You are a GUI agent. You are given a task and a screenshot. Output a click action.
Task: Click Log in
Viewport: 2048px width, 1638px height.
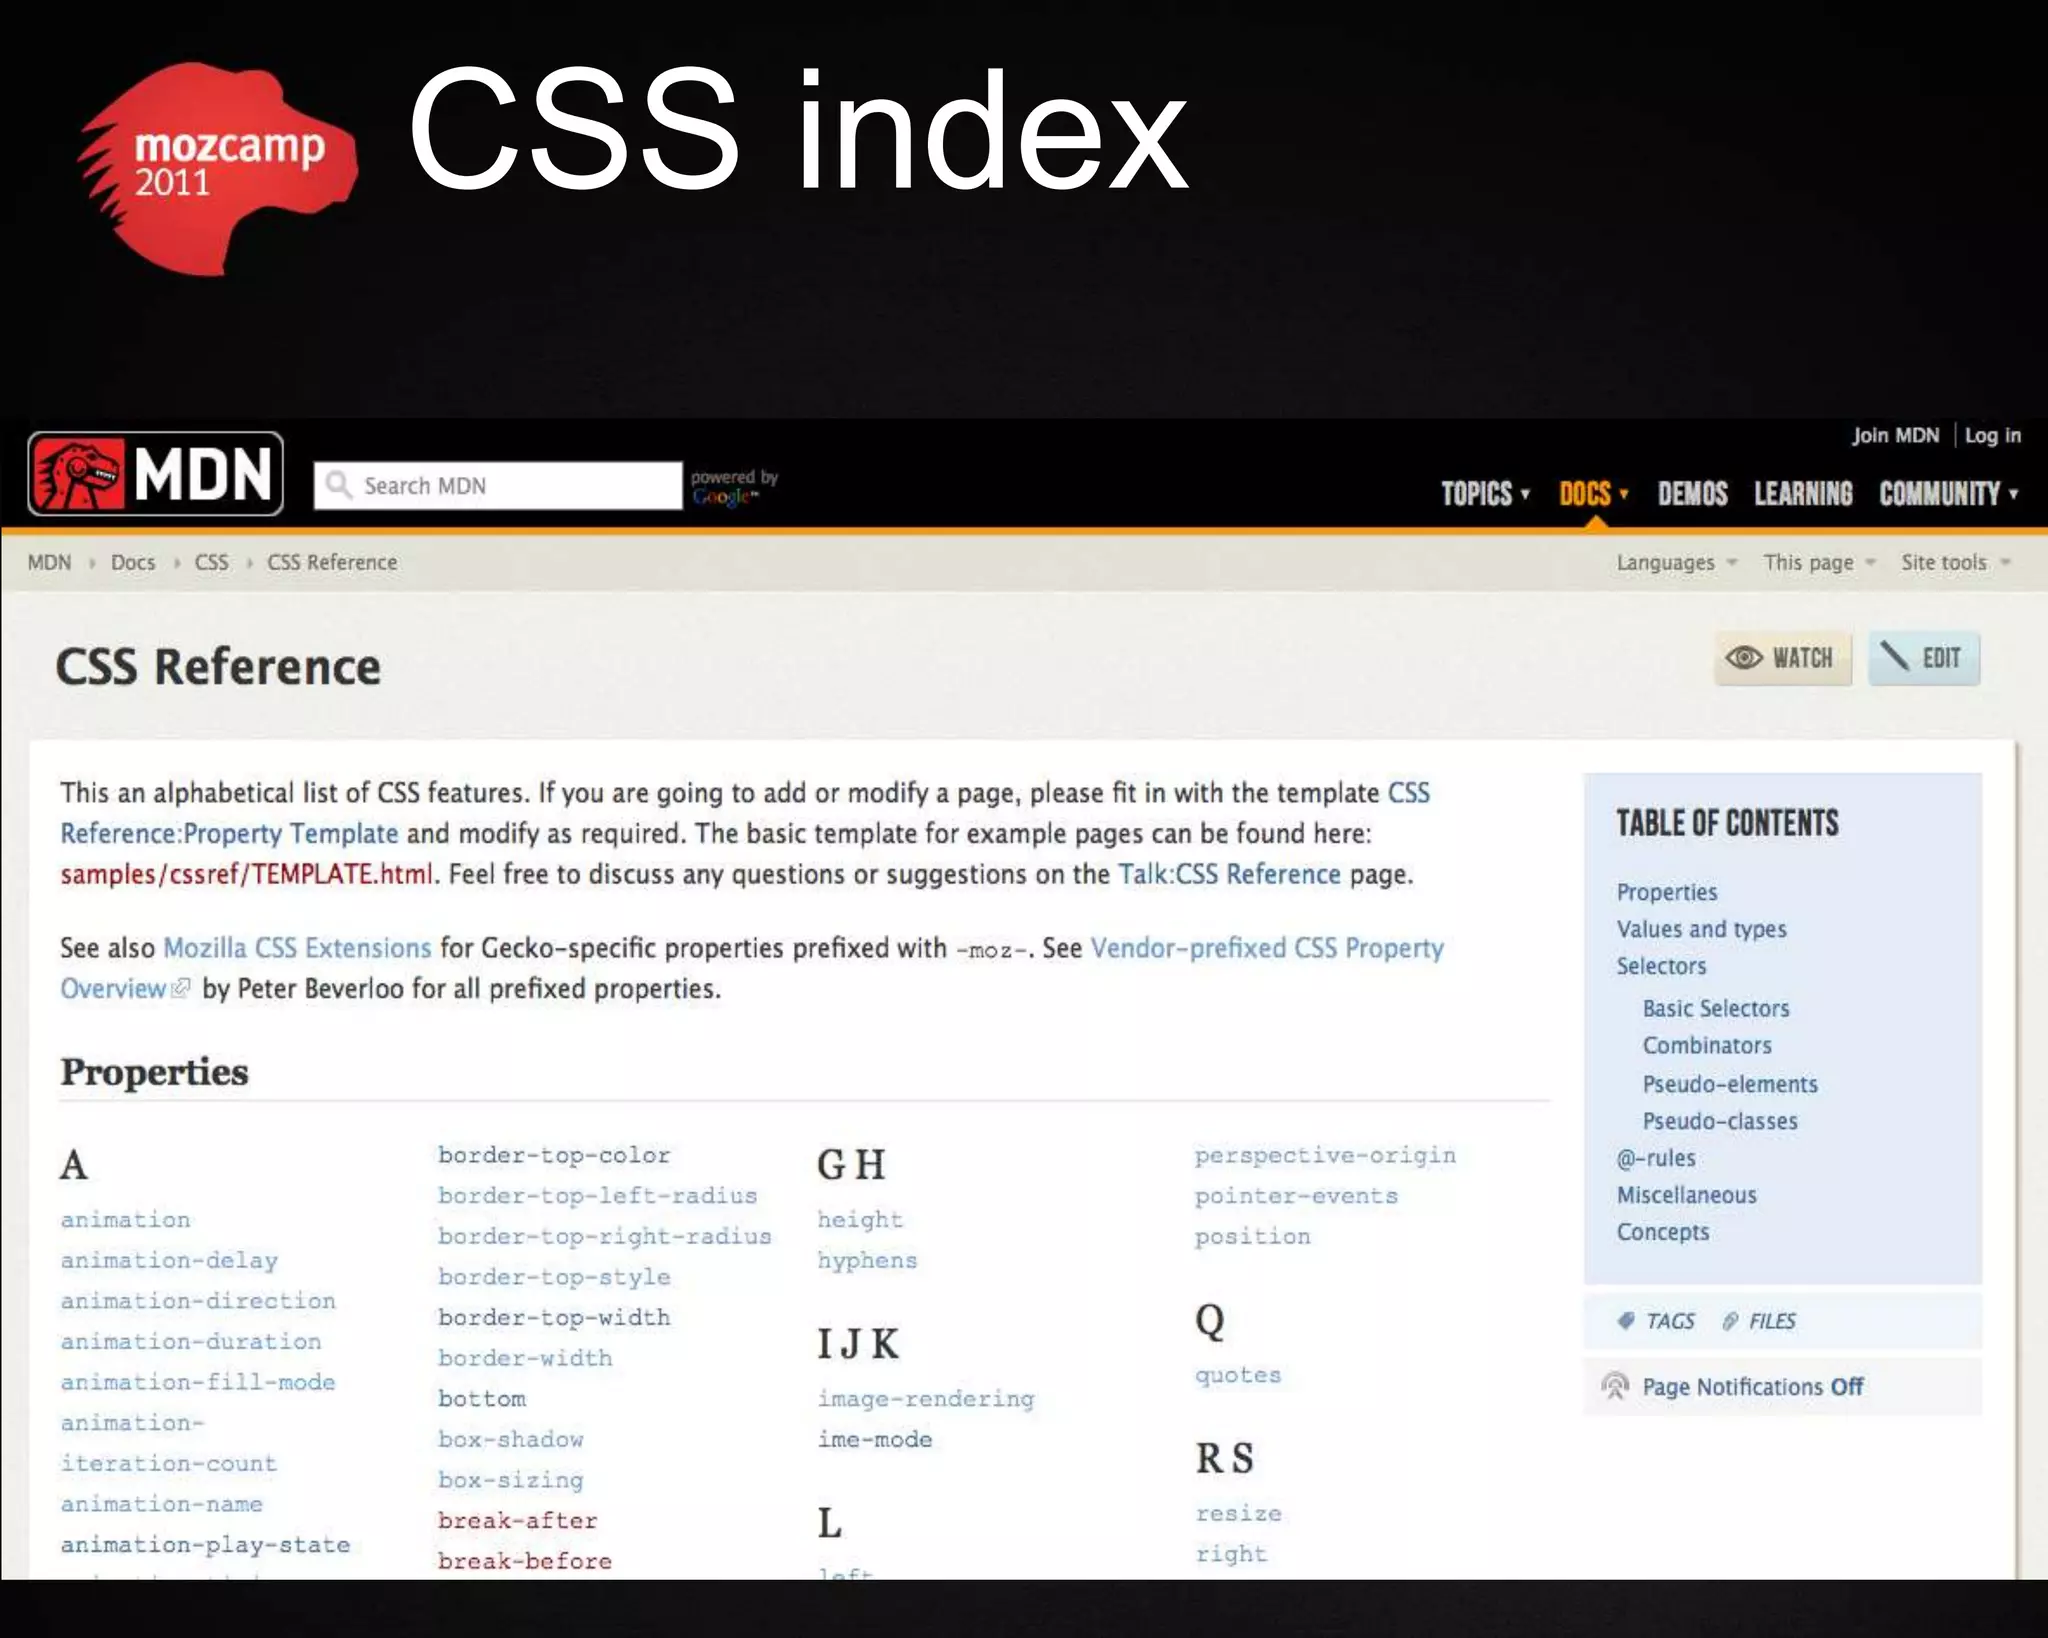click(x=1993, y=435)
